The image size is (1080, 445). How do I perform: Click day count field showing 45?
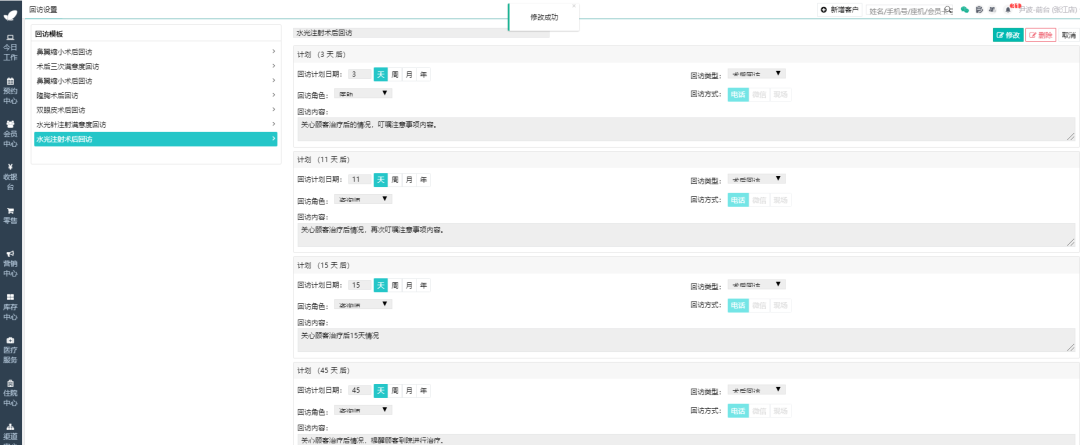[360, 391]
